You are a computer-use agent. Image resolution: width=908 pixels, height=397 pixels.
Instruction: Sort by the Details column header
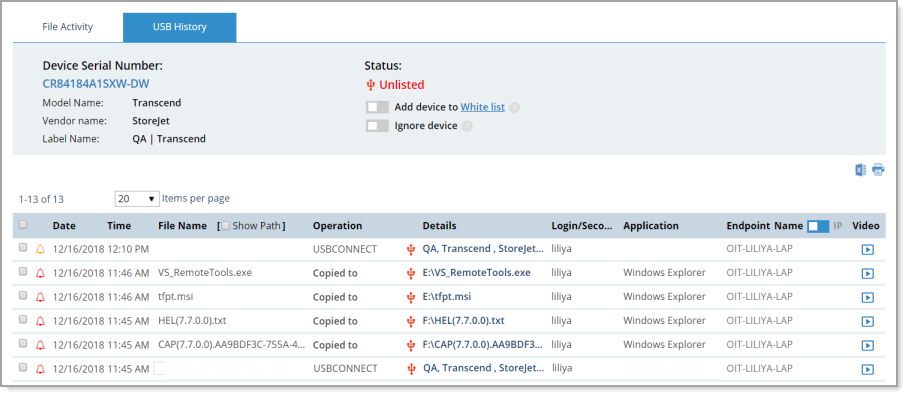[439, 226]
